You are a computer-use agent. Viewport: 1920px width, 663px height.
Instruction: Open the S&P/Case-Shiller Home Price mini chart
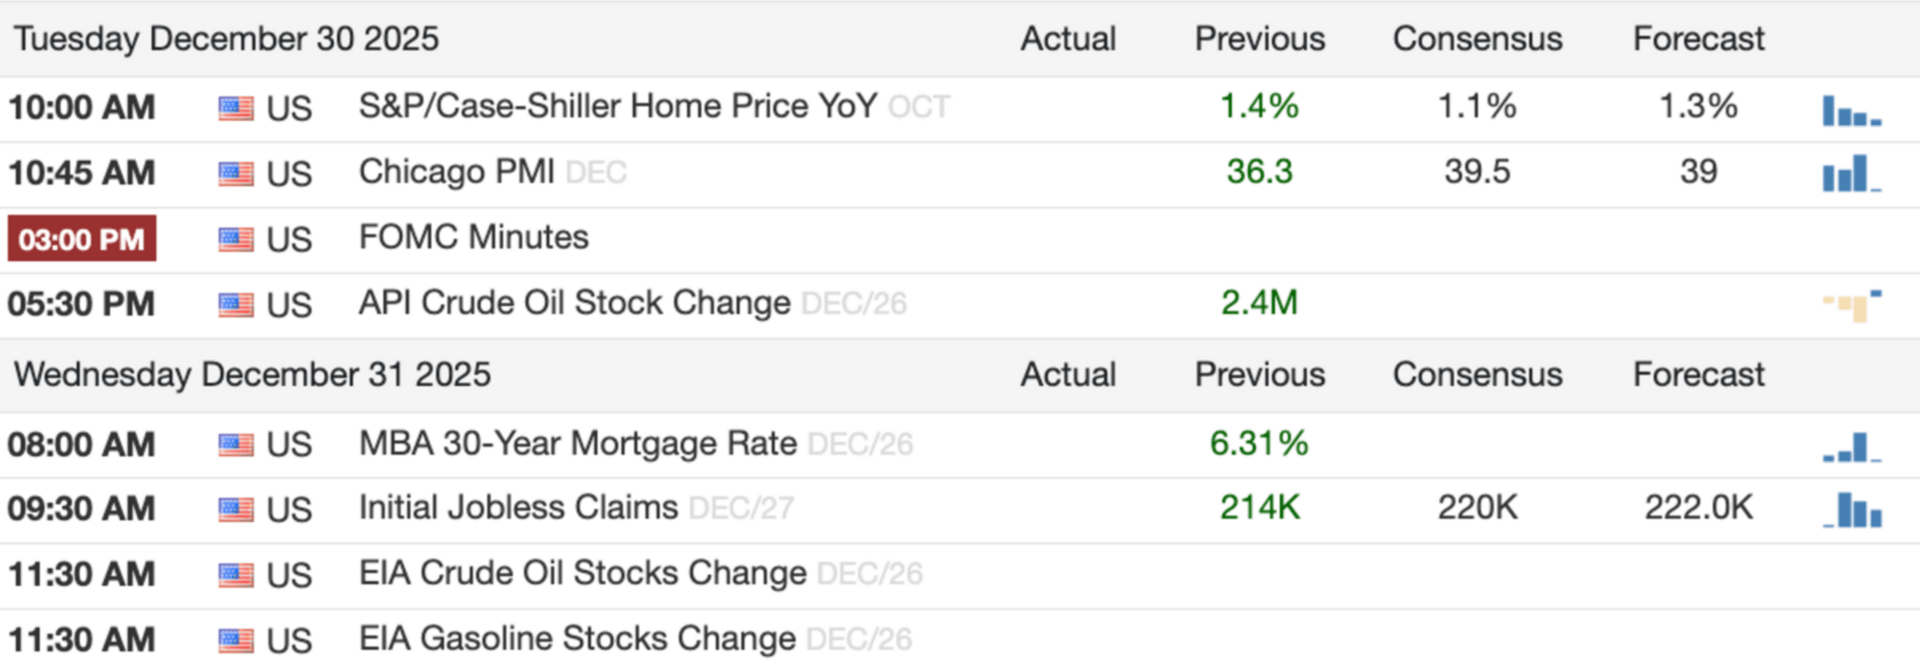pos(1852,110)
